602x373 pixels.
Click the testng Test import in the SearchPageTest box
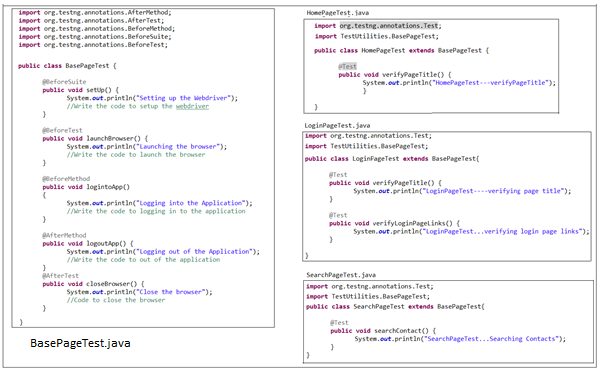(370, 286)
